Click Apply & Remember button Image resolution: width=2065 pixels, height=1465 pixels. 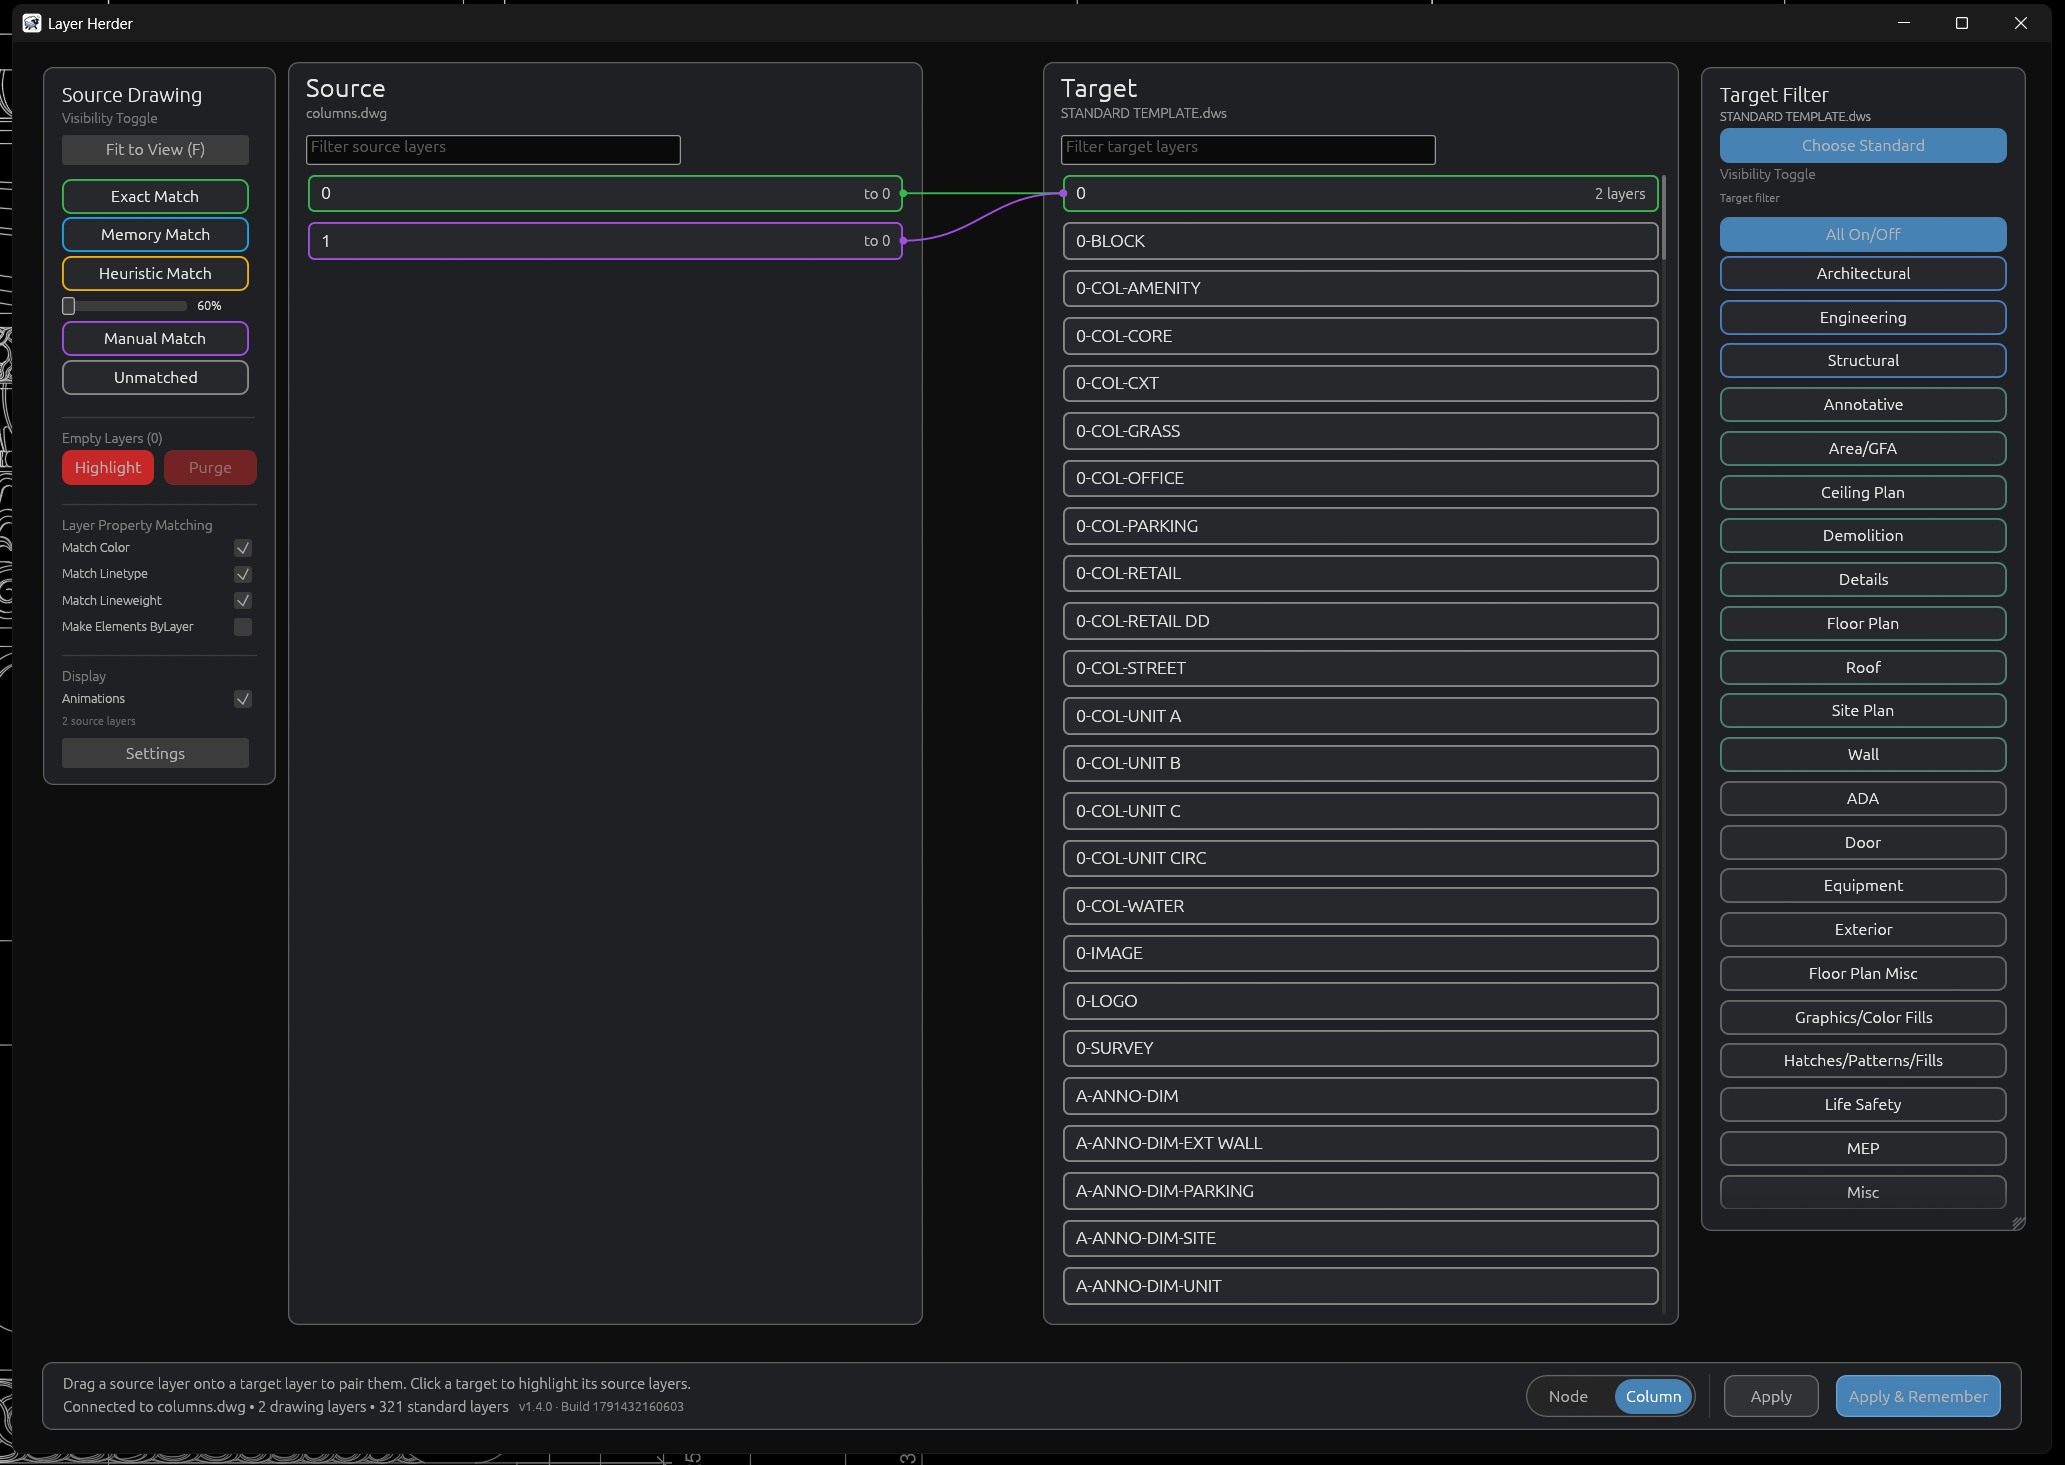tap(1917, 1396)
